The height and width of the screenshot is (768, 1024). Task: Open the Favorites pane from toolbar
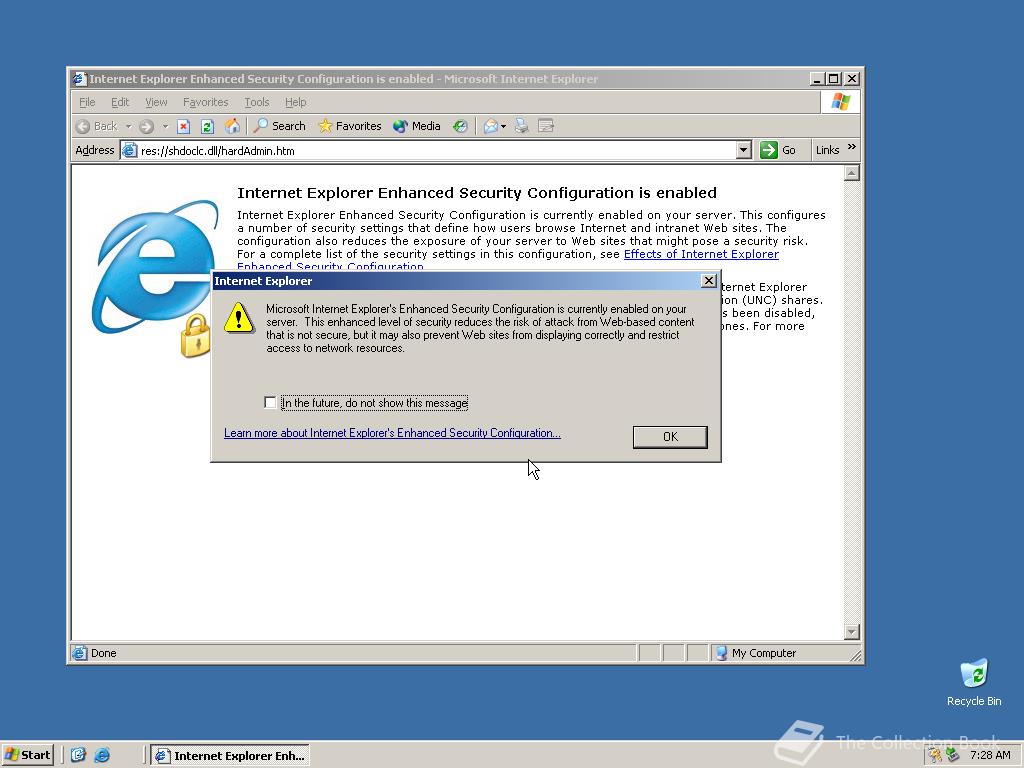point(349,126)
